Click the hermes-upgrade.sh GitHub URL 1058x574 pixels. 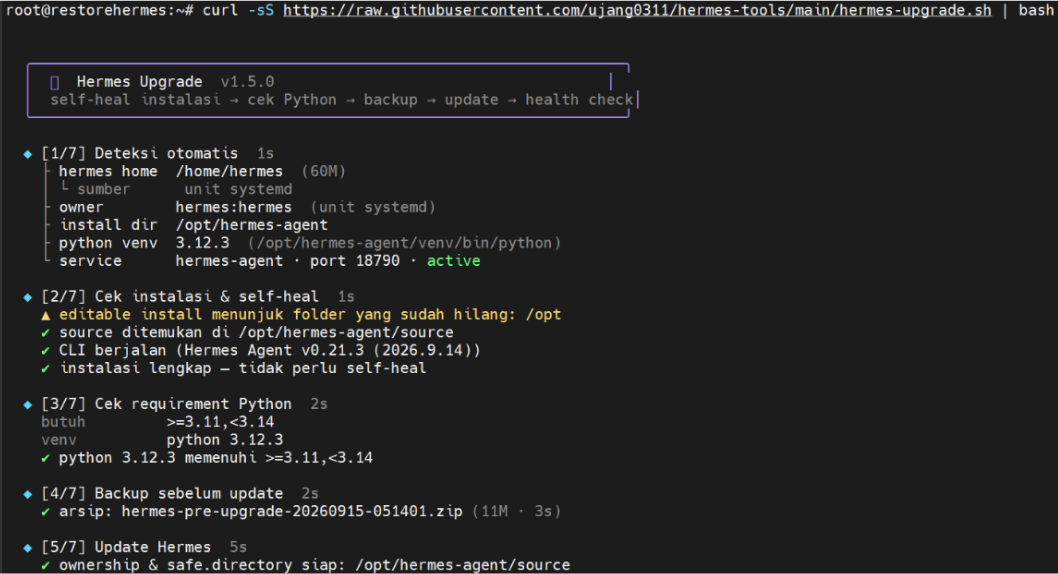click(637, 10)
